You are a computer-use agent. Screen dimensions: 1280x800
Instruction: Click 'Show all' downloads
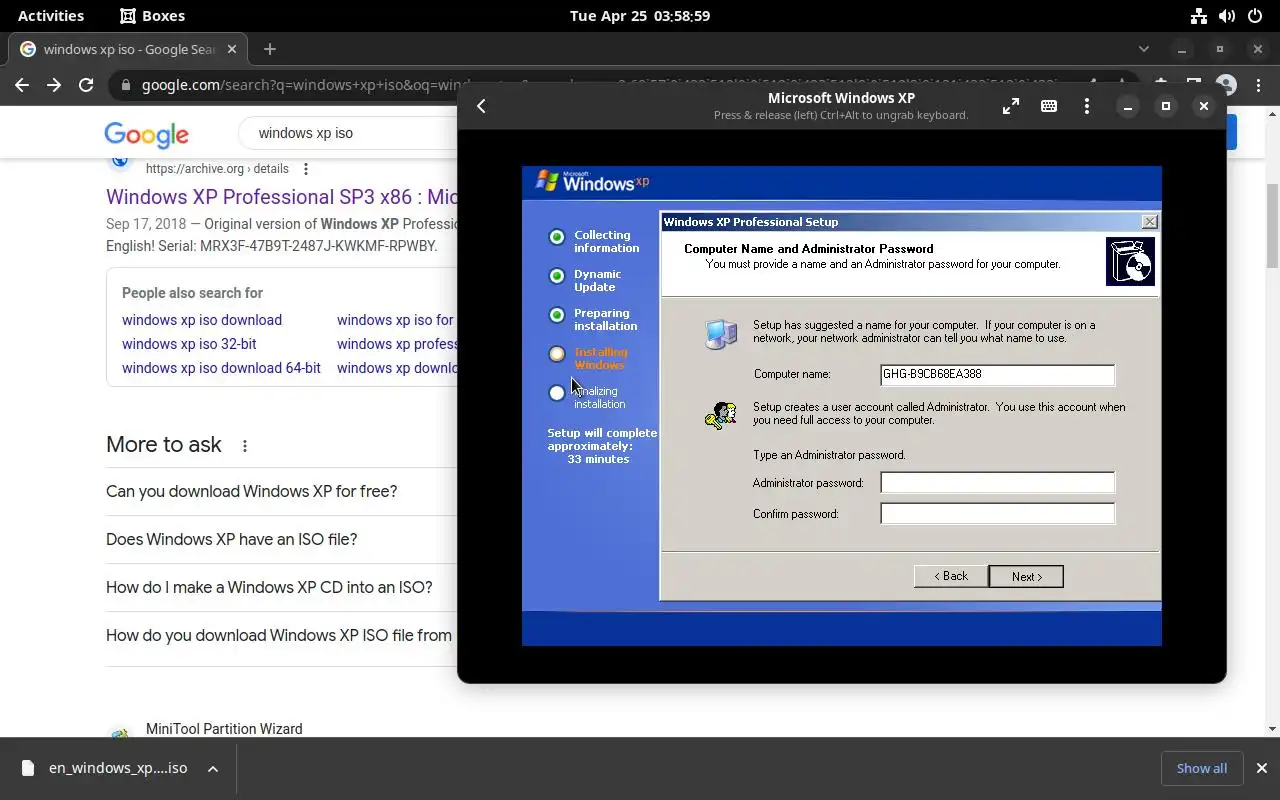click(x=1201, y=768)
